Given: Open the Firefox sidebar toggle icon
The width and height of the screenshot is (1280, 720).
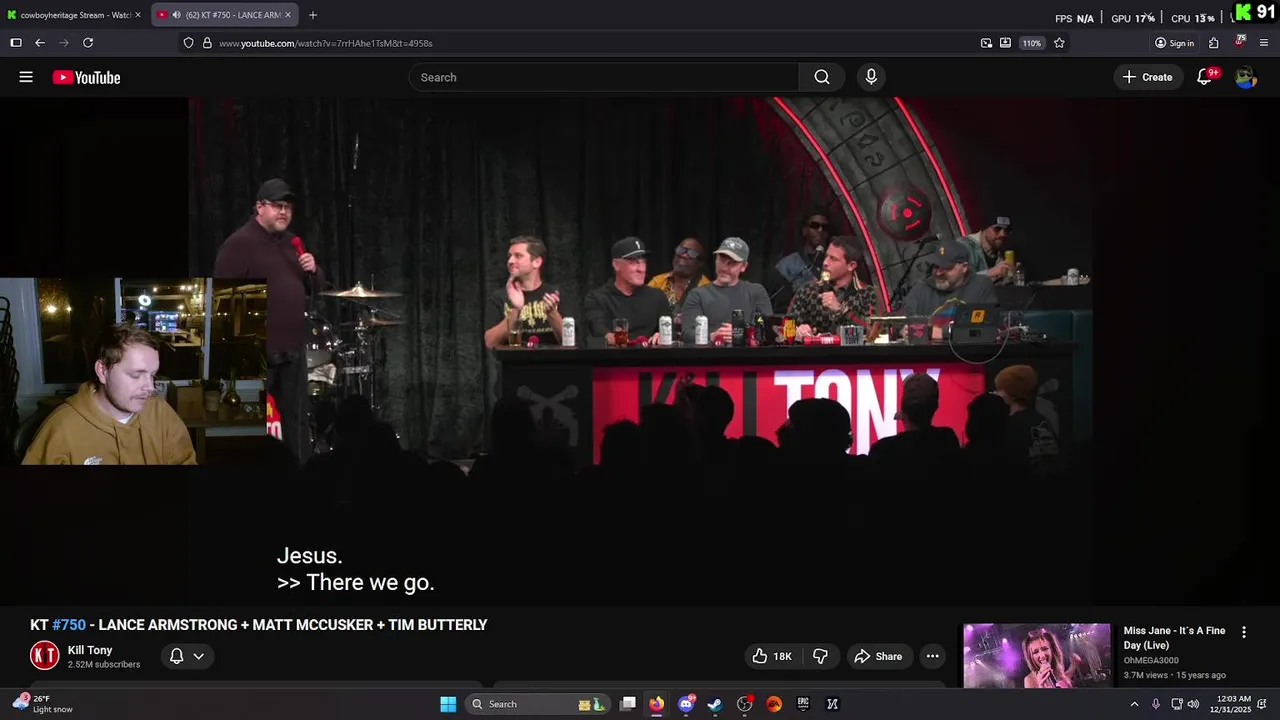Looking at the screenshot, I should point(16,43).
